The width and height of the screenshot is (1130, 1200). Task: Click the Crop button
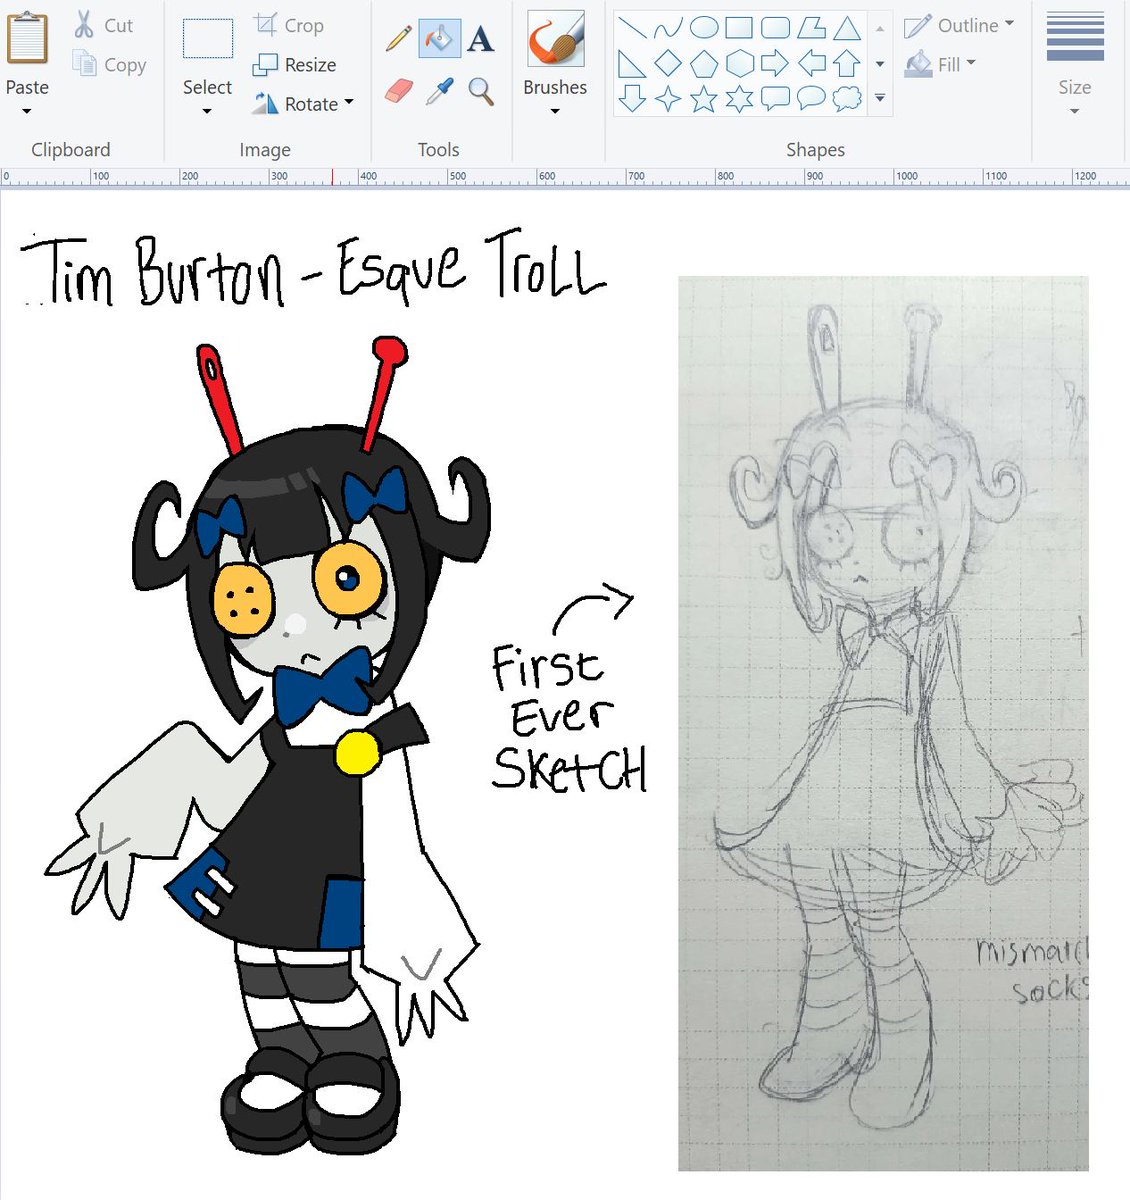click(289, 25)
